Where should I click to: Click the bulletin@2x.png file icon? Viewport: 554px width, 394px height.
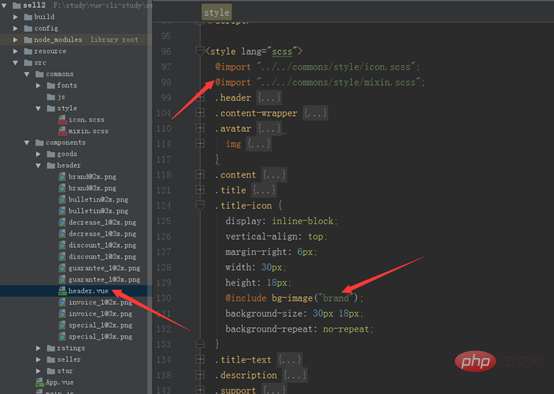[x=63, y=200]
